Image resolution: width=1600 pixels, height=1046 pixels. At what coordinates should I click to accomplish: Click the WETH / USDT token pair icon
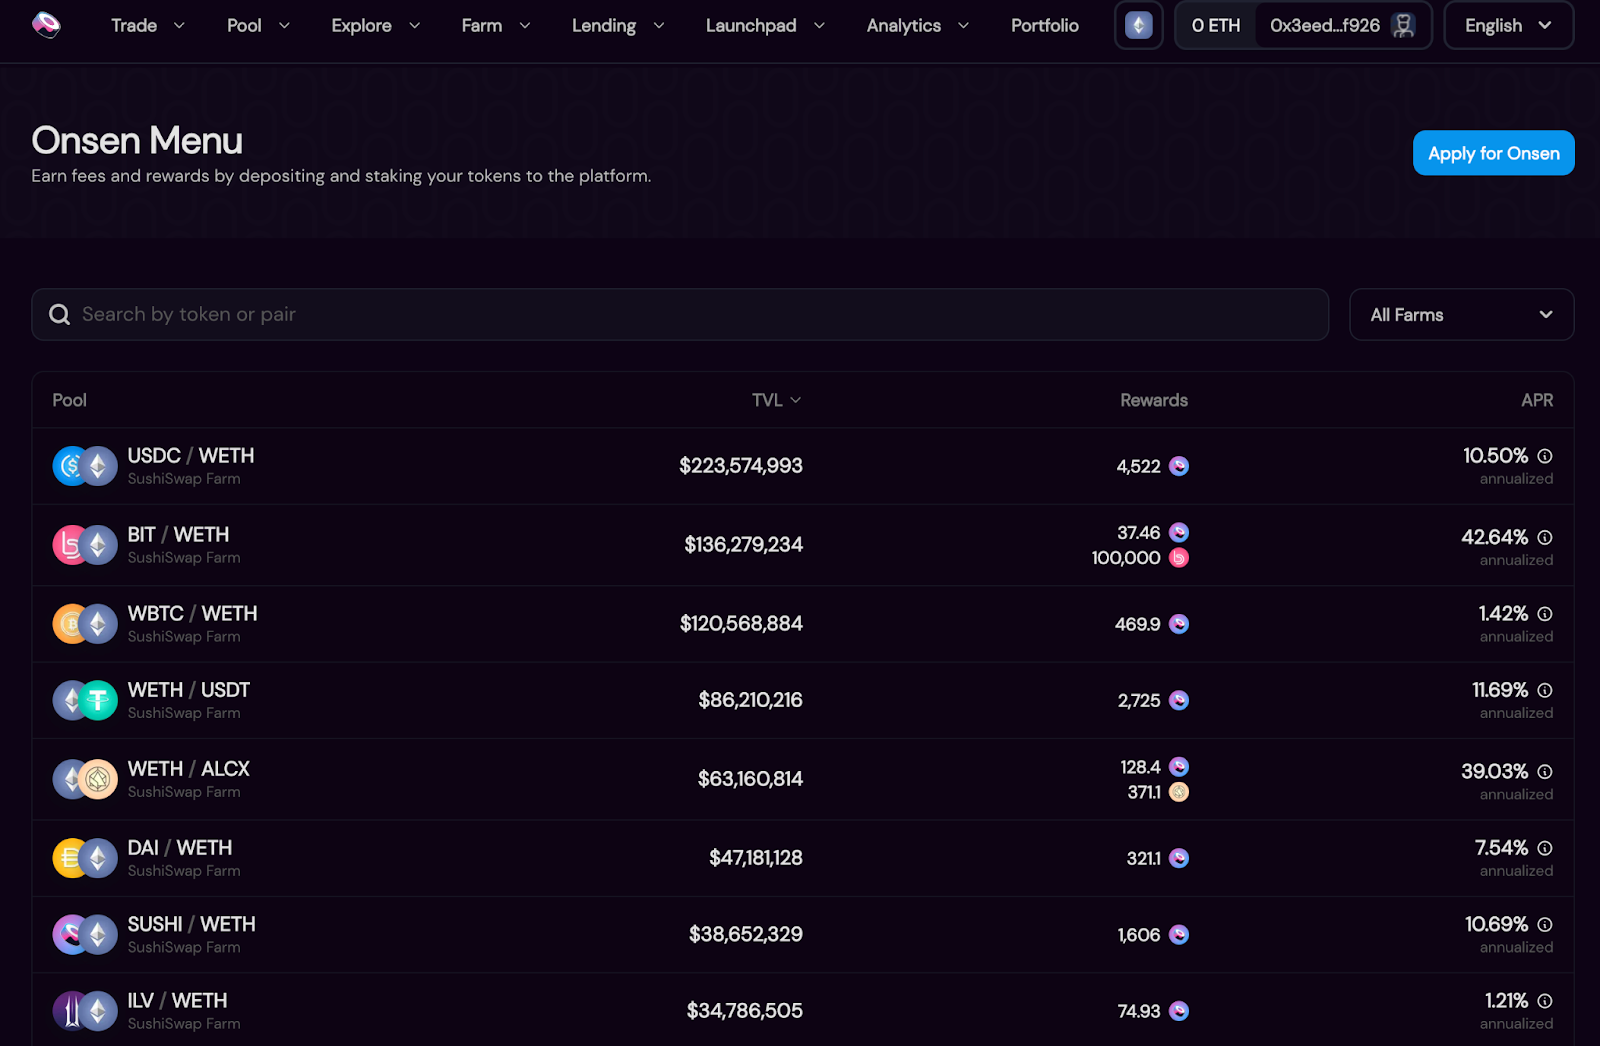click(x=85, y=701)
